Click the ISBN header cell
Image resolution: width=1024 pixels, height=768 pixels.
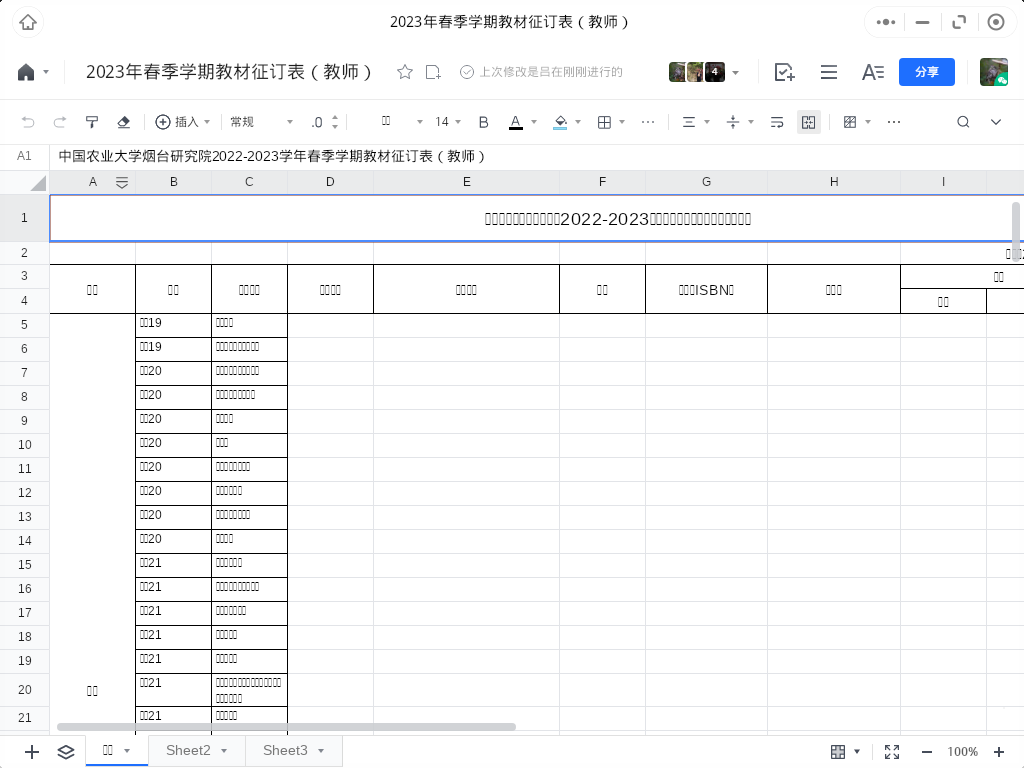707,289
